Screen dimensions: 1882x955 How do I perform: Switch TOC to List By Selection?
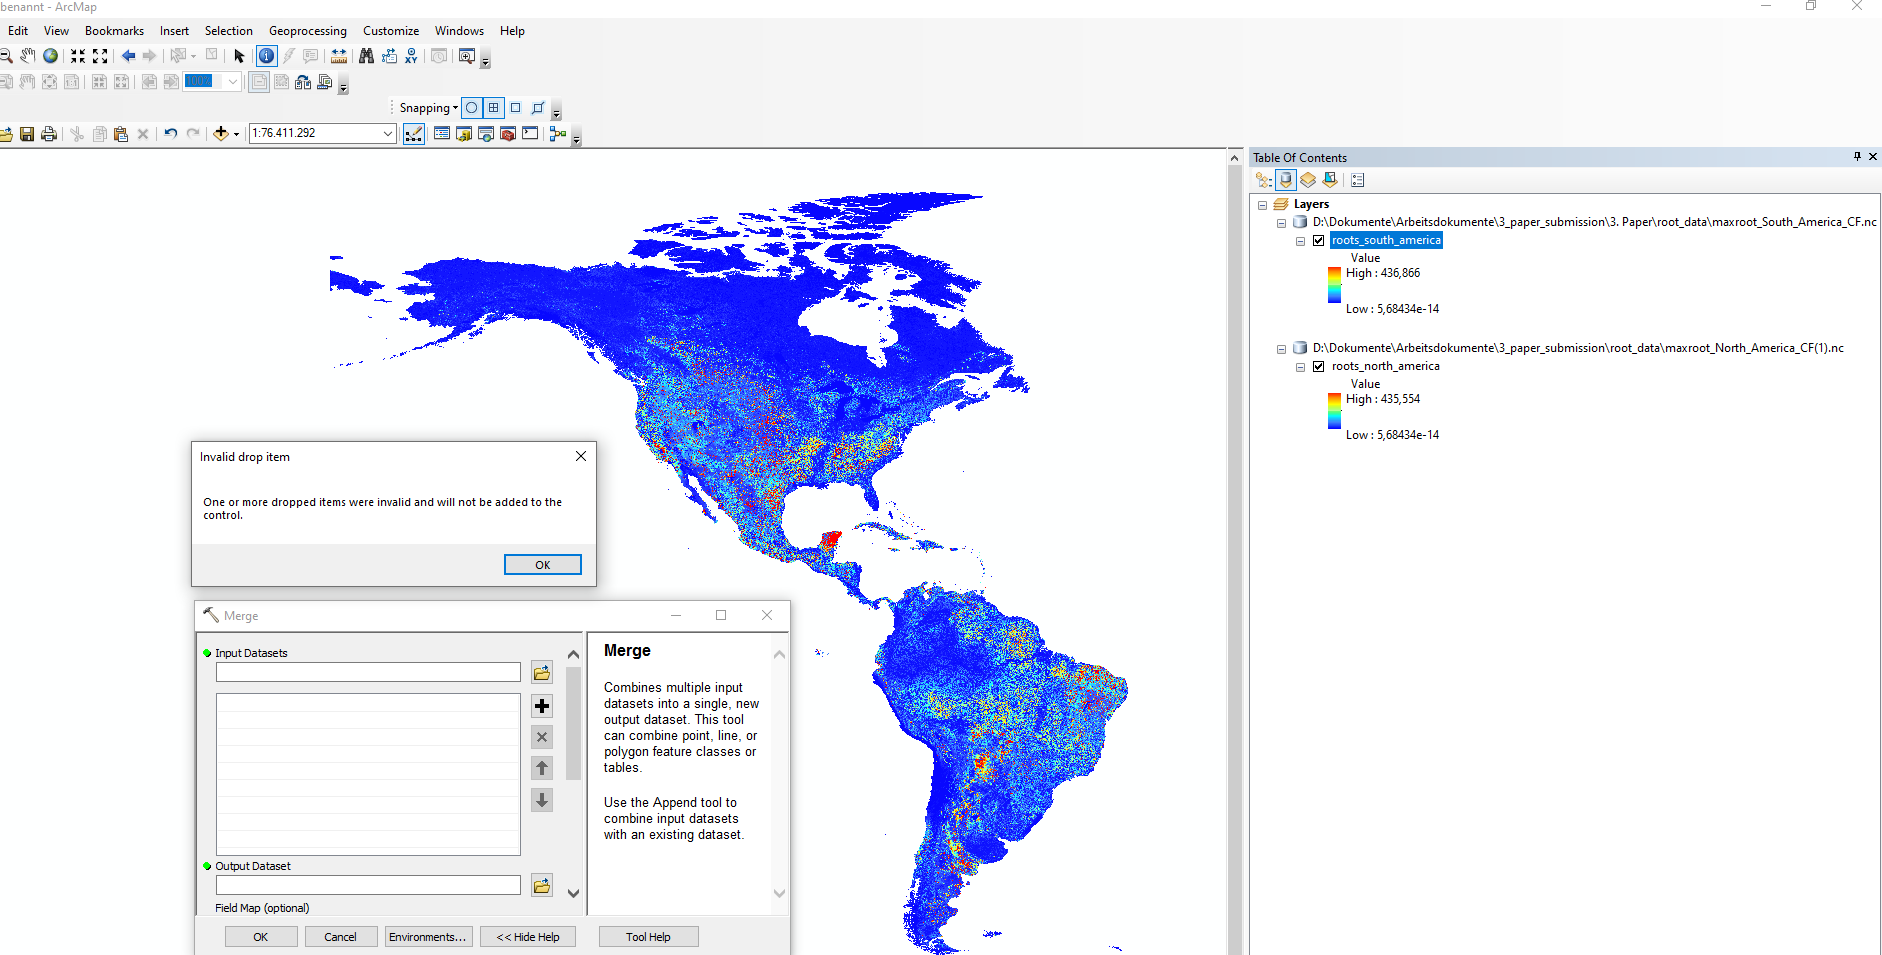(x=1330, y=180)
